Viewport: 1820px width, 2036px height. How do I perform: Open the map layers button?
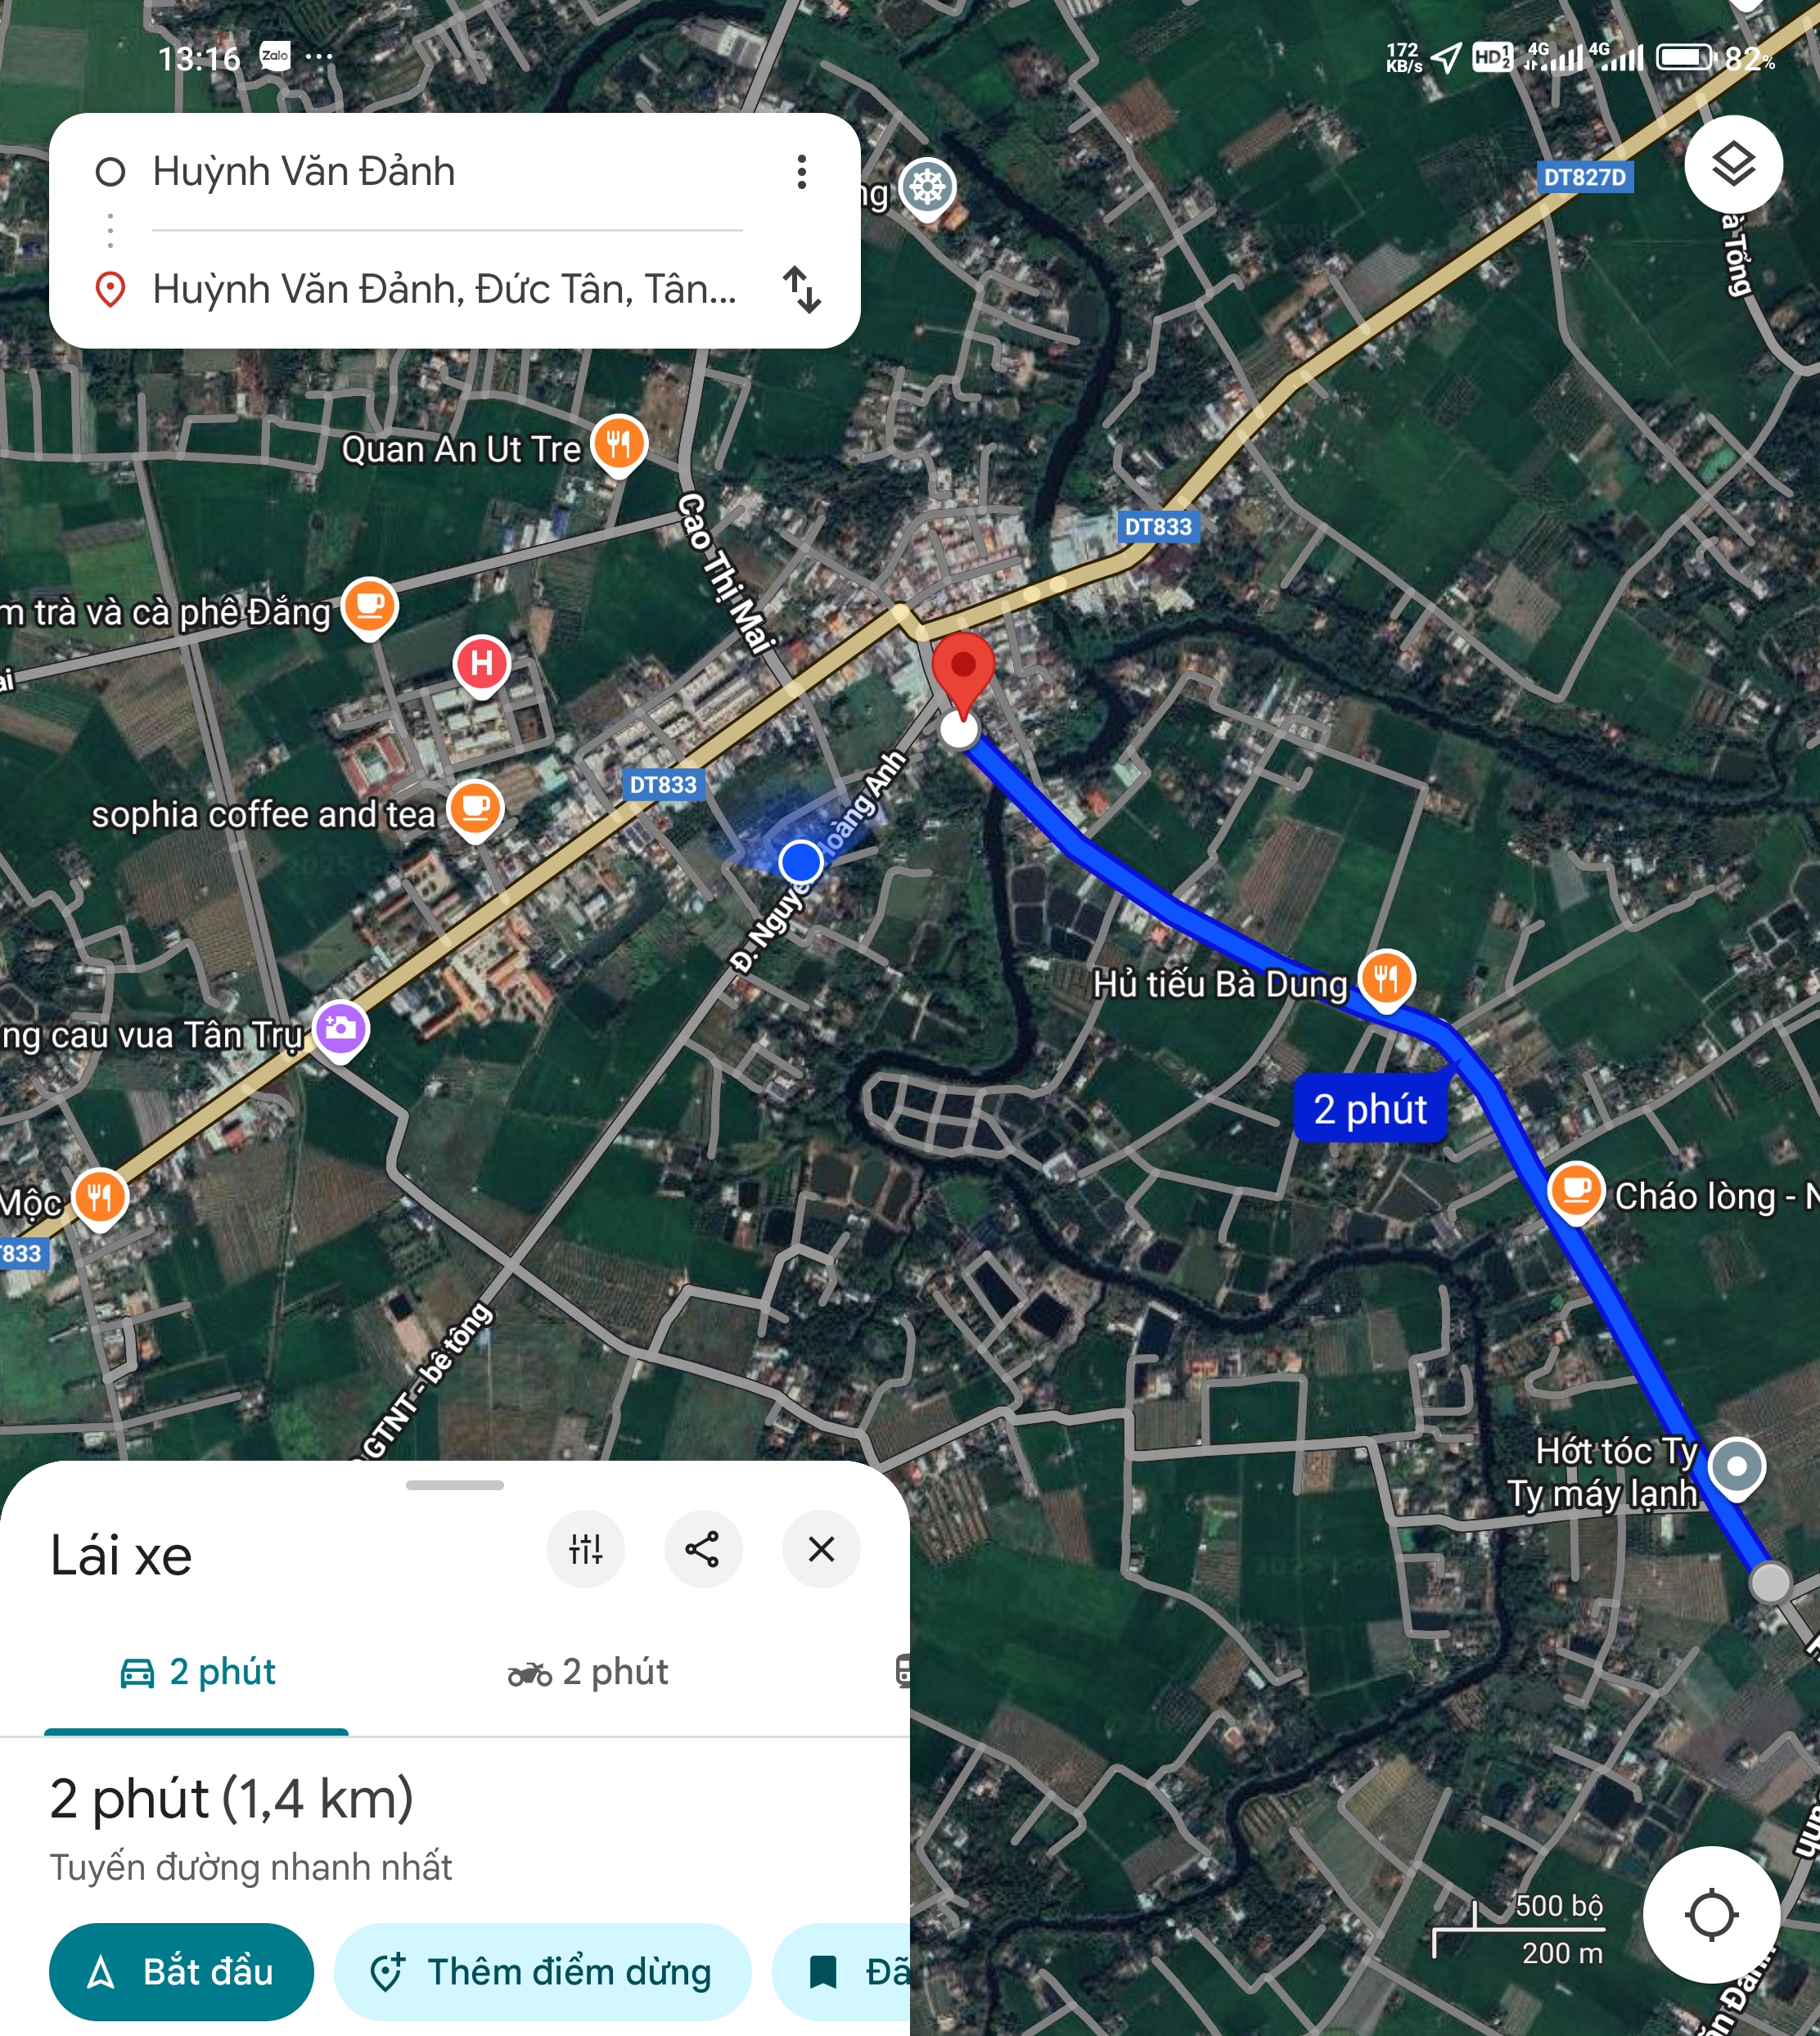tap(1733, 164)
